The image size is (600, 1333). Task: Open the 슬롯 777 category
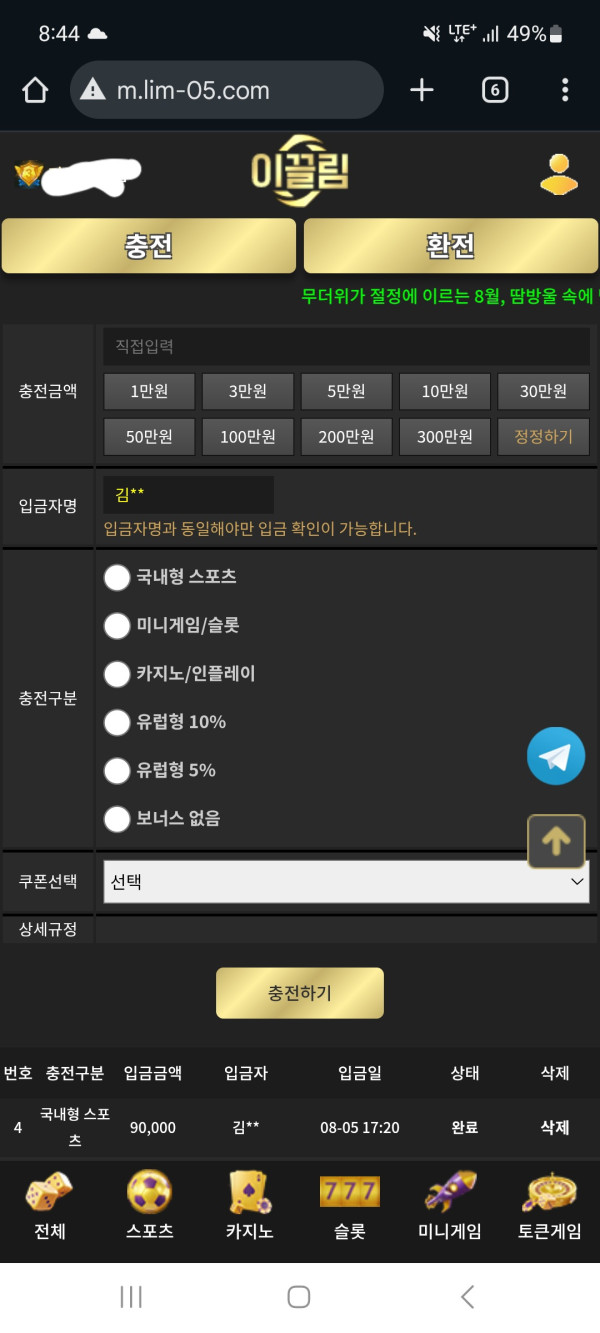point(349,1207)
